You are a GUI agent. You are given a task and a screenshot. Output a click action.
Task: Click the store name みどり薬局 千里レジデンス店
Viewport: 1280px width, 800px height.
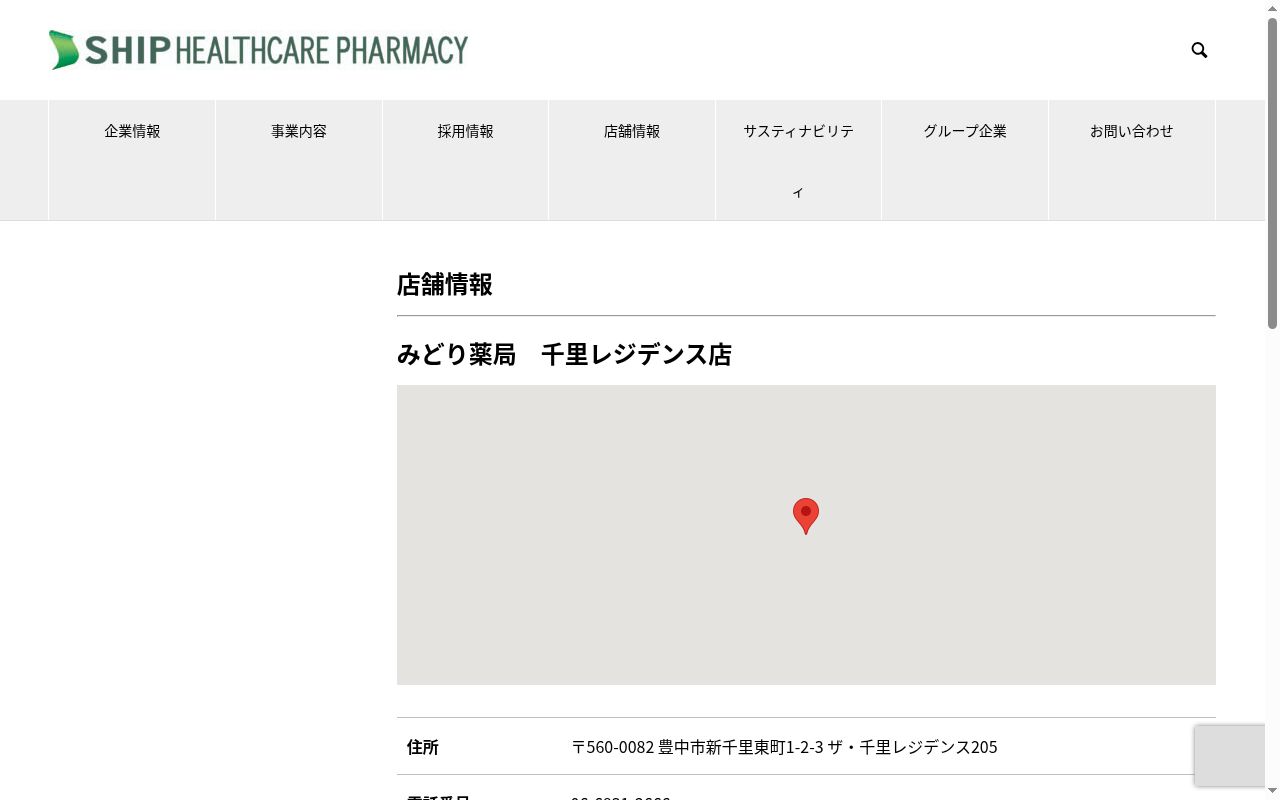[564, 355]
